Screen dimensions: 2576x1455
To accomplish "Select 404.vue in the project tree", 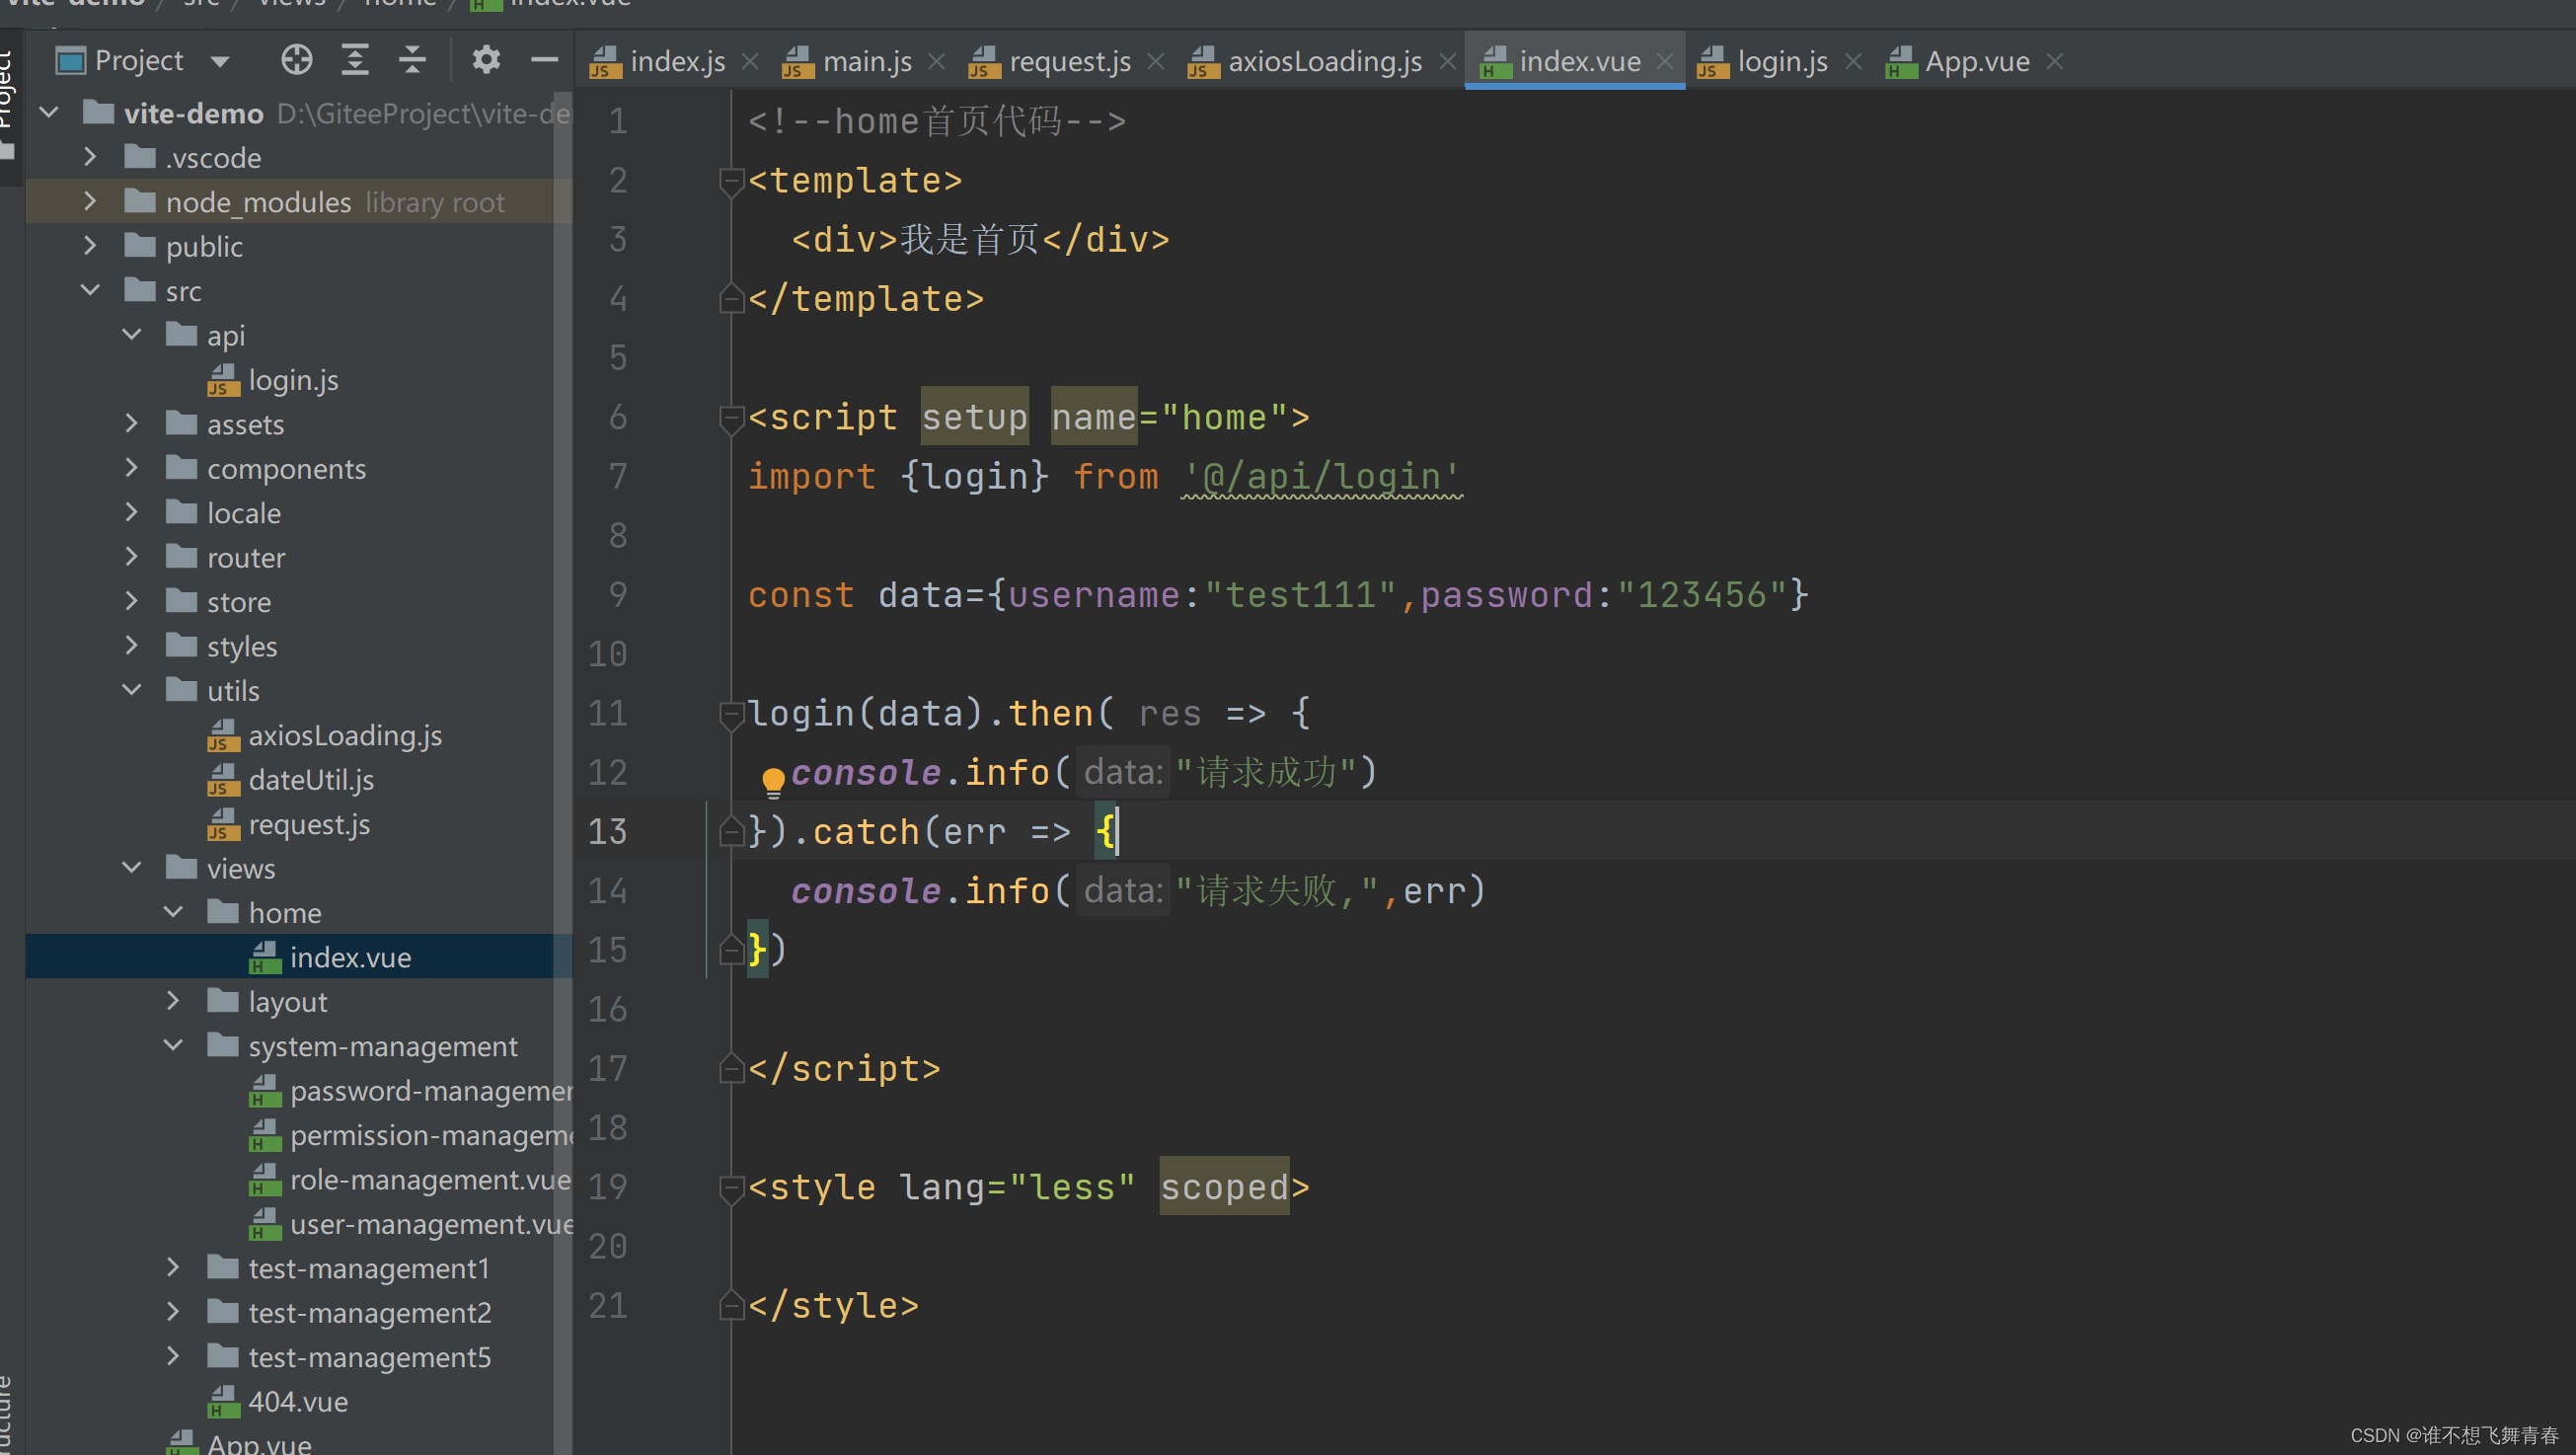I will 298,1401.
